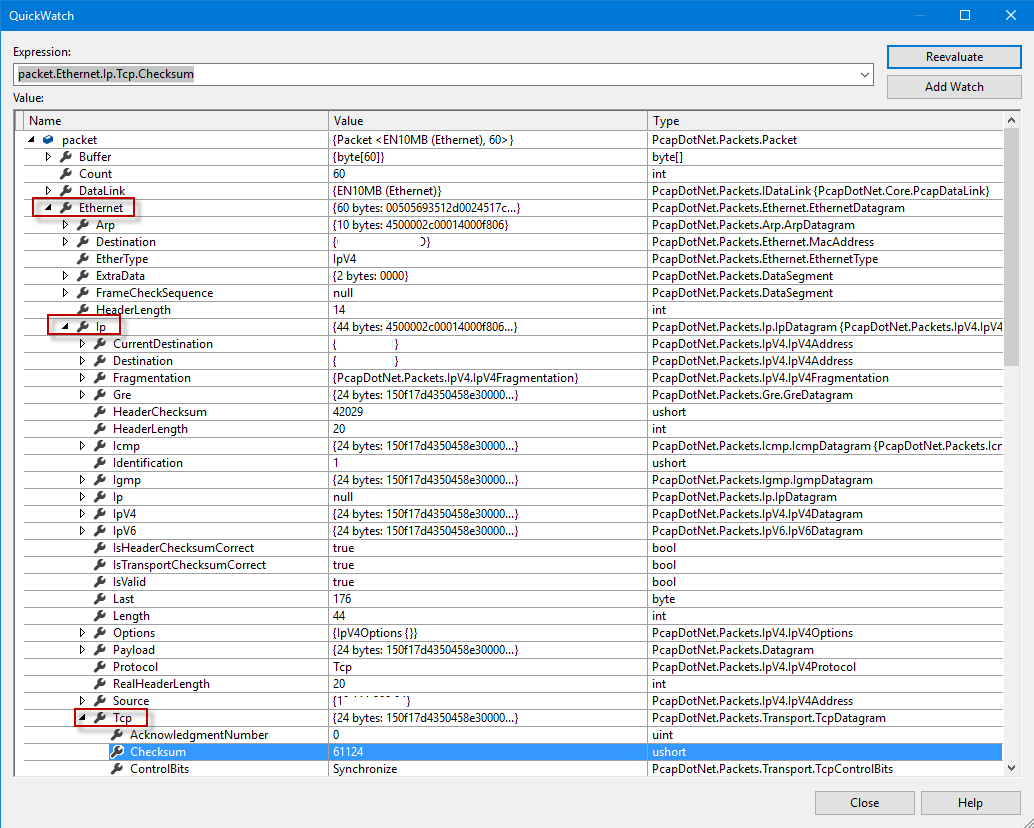Open the Expression combo box dropdown
Viewport: 1034px width, 828px height.
point(863,74)
